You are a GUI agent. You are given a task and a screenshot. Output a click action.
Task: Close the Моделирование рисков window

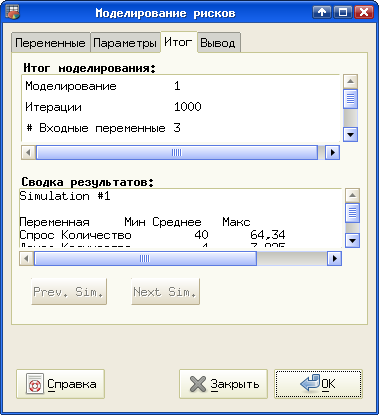(364, 12)
